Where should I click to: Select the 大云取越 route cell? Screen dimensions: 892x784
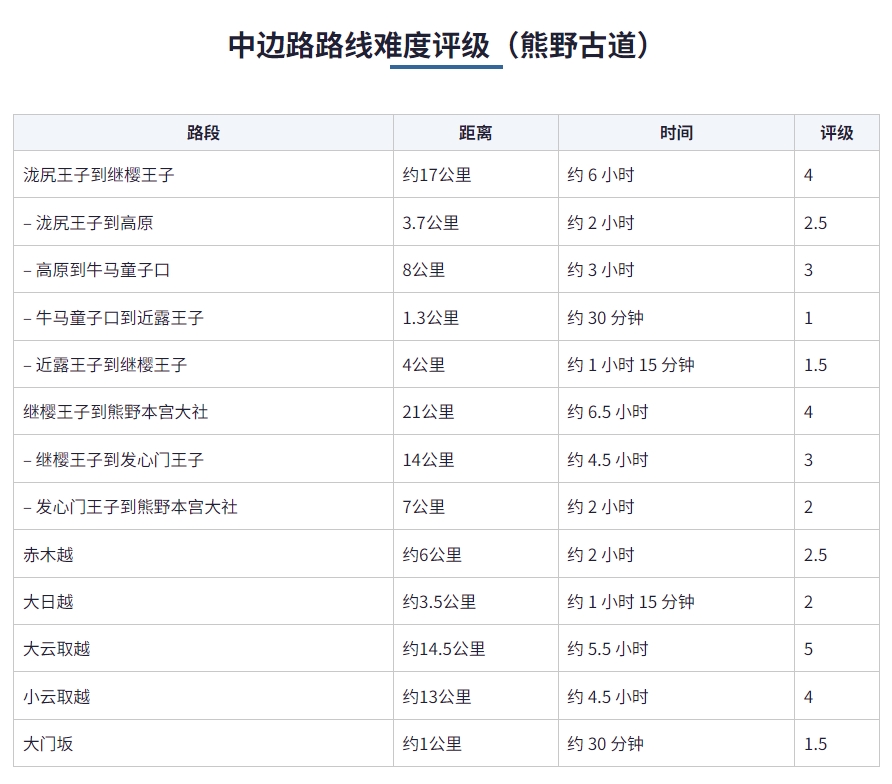(203, 649)
